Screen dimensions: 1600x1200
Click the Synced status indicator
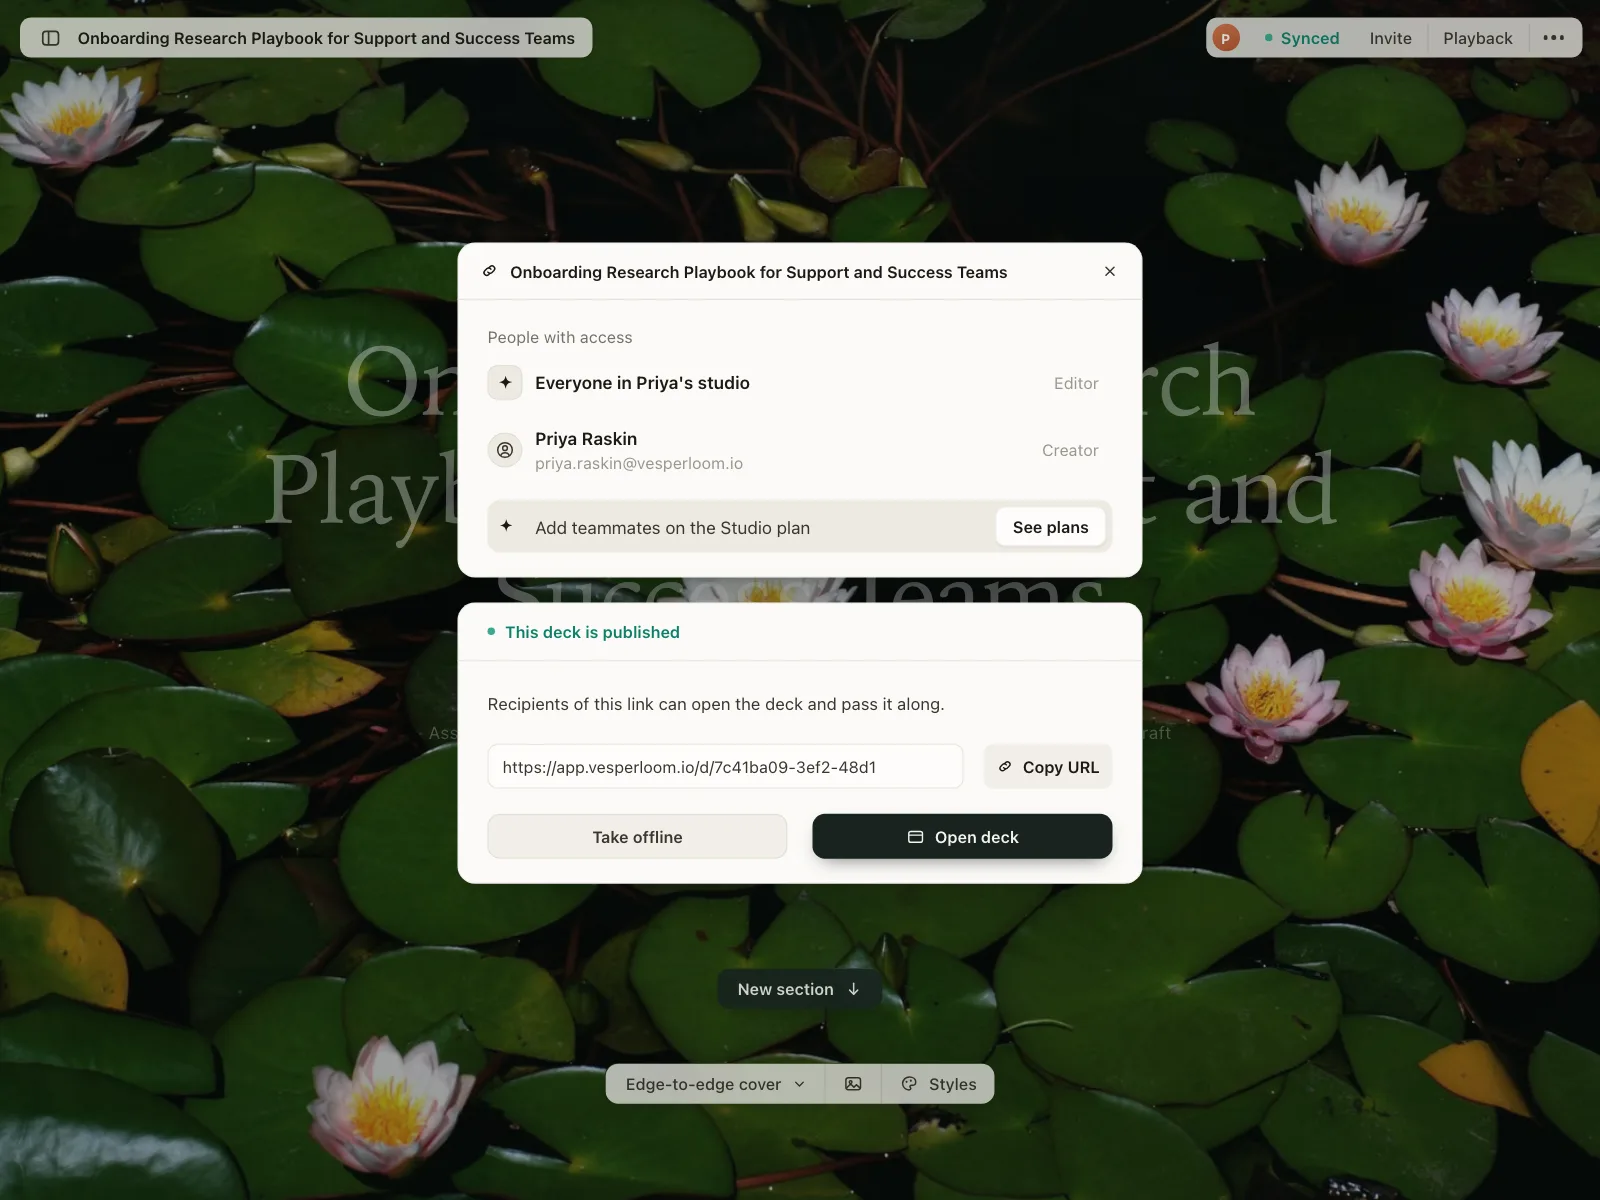(x=1301, y=38)
